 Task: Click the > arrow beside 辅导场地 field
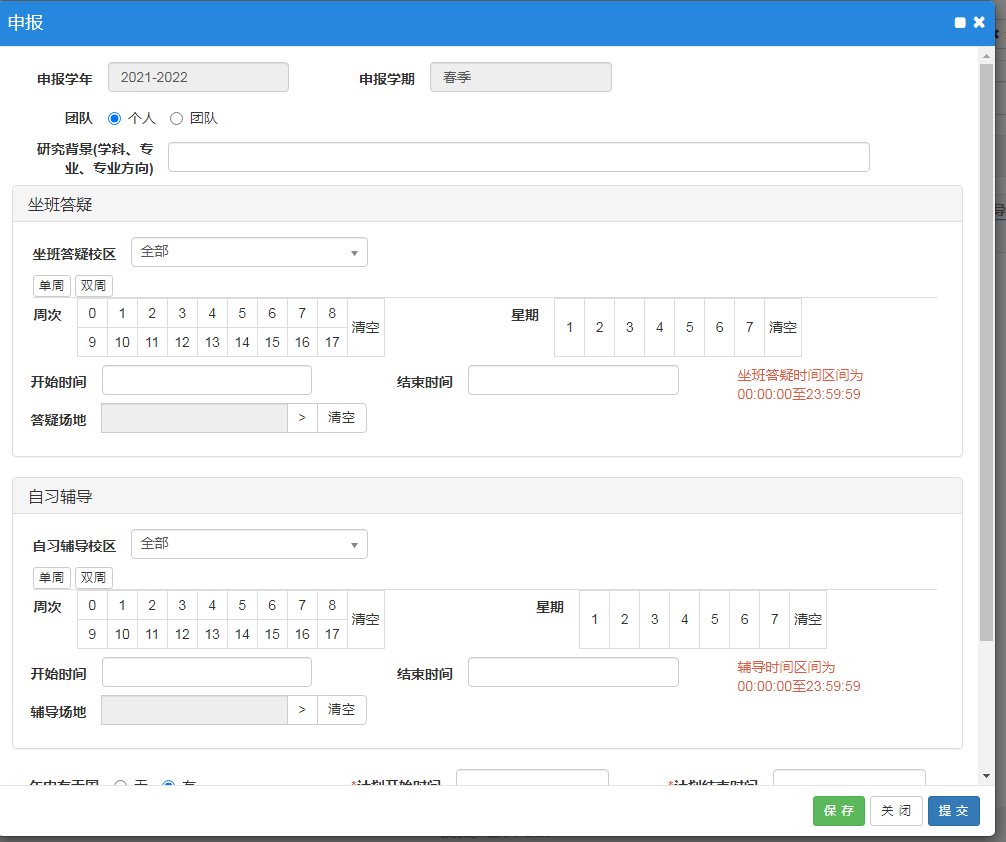tap(302, 710)
